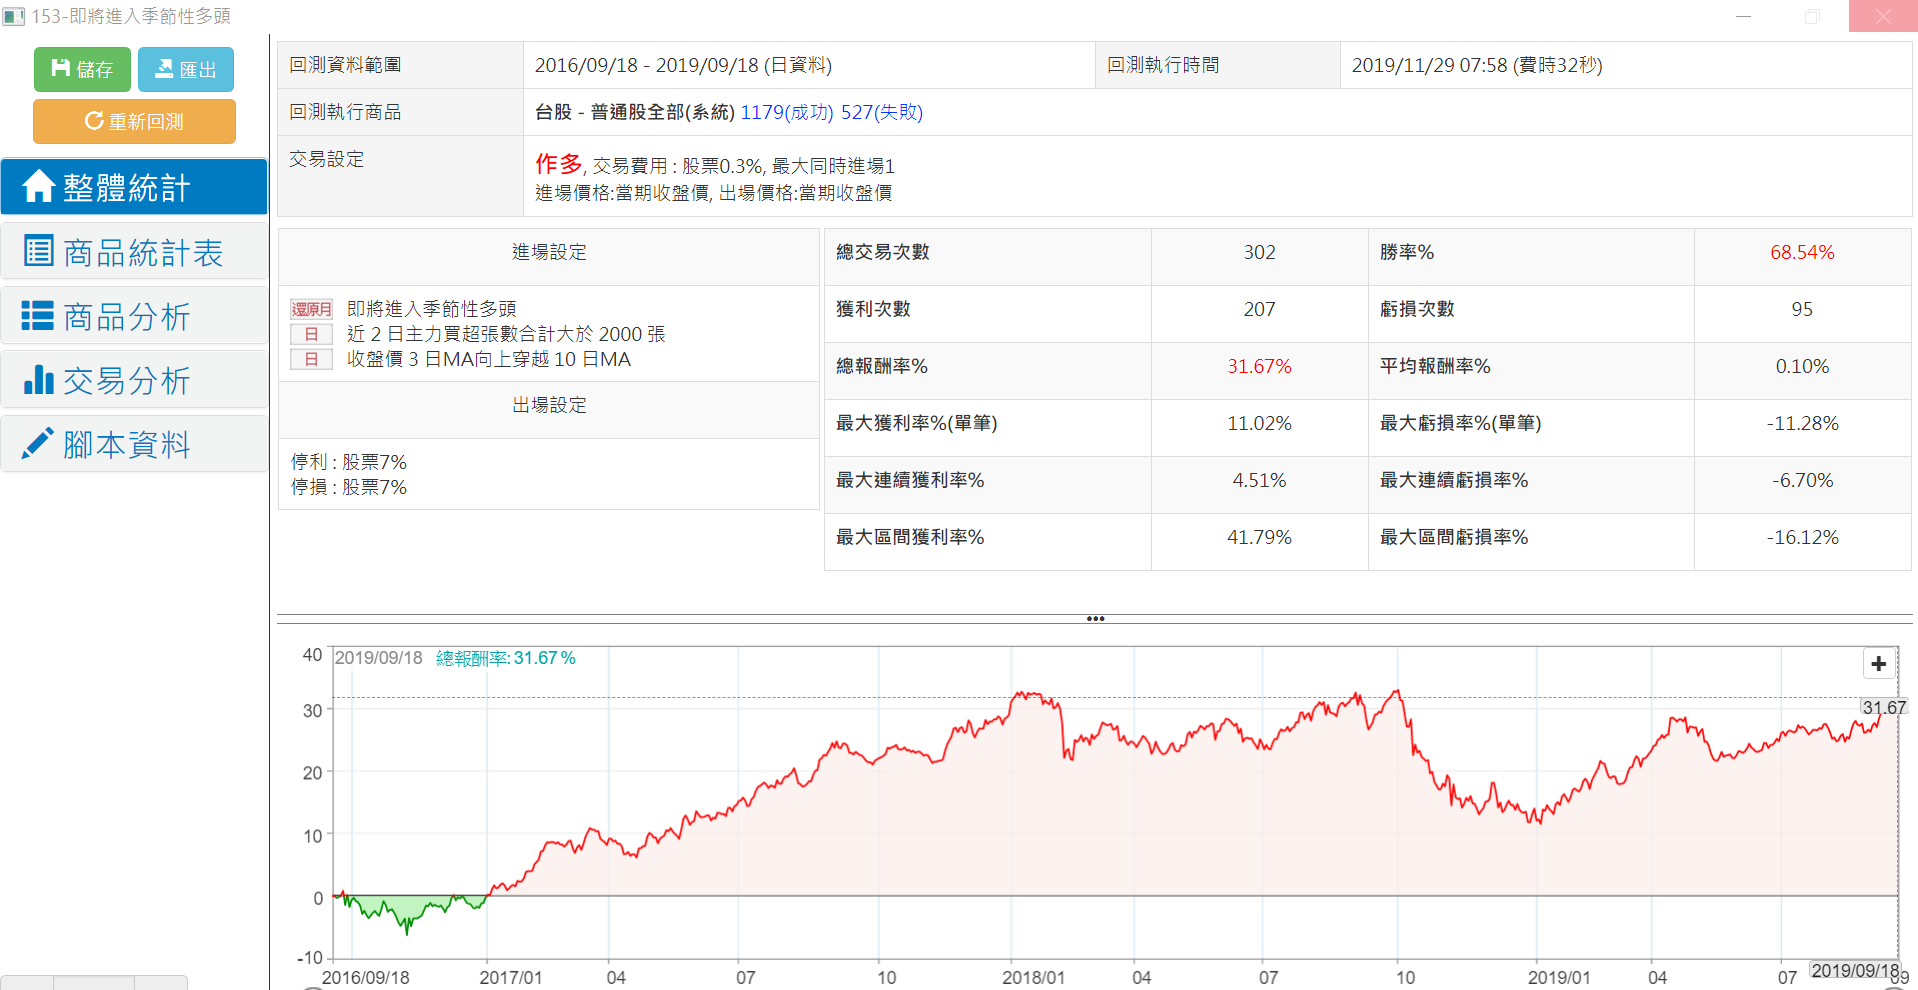Viewport: 1918px width, 990px height.
Task: Click the list icon beside 商品分析
Action: point(38,316)
